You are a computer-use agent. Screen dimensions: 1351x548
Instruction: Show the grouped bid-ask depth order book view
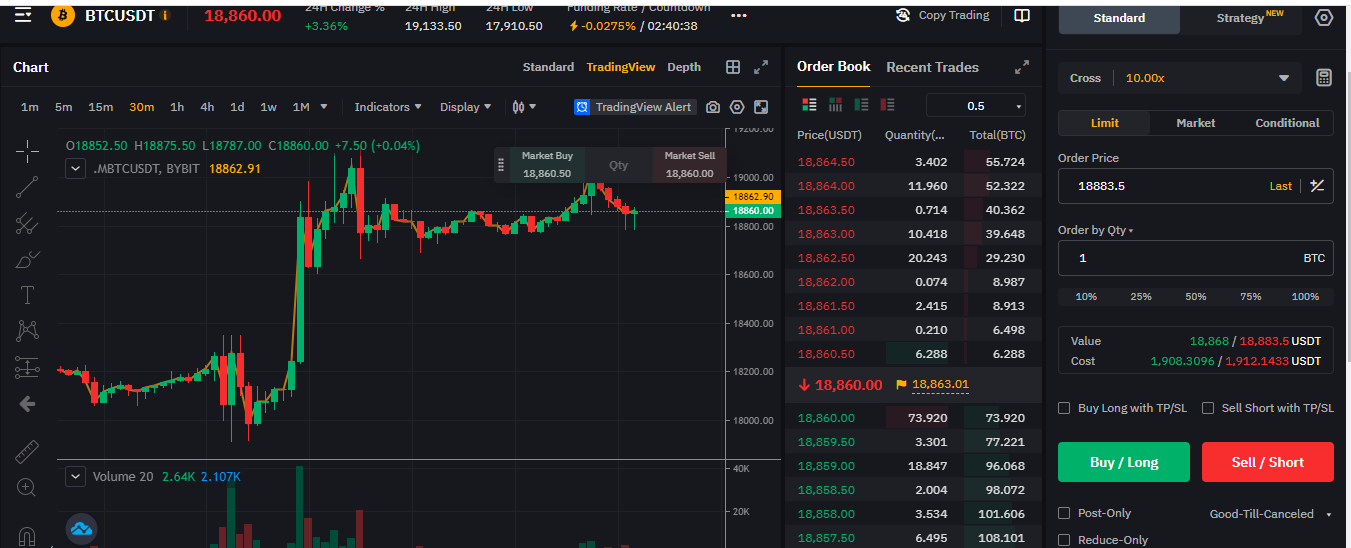tap(835, 105)
